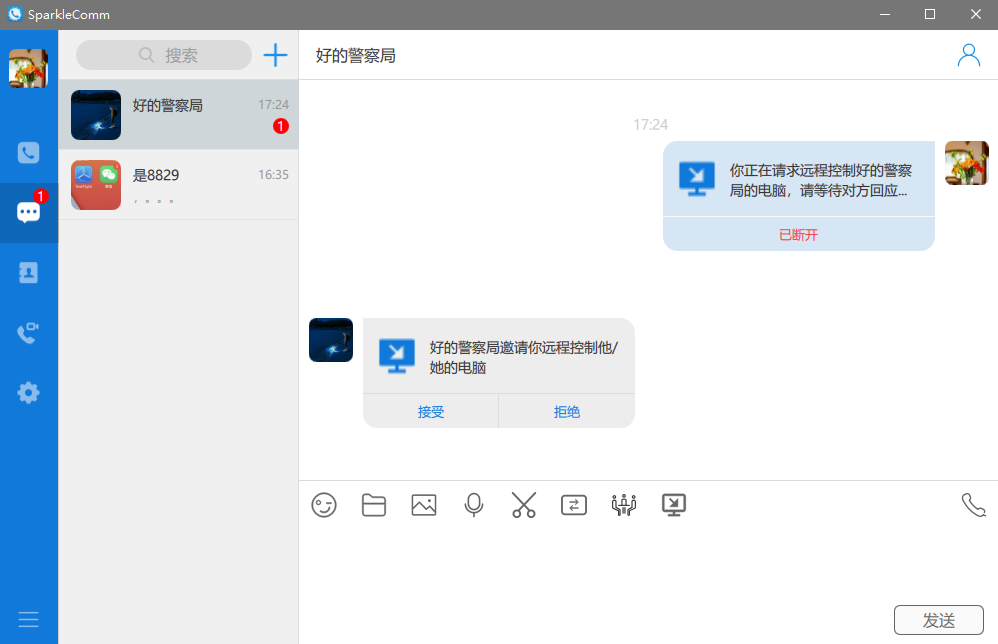This screenshot has height=644, width=998.
Task: Click the 搜索 search field
Action: coord(164,55)
